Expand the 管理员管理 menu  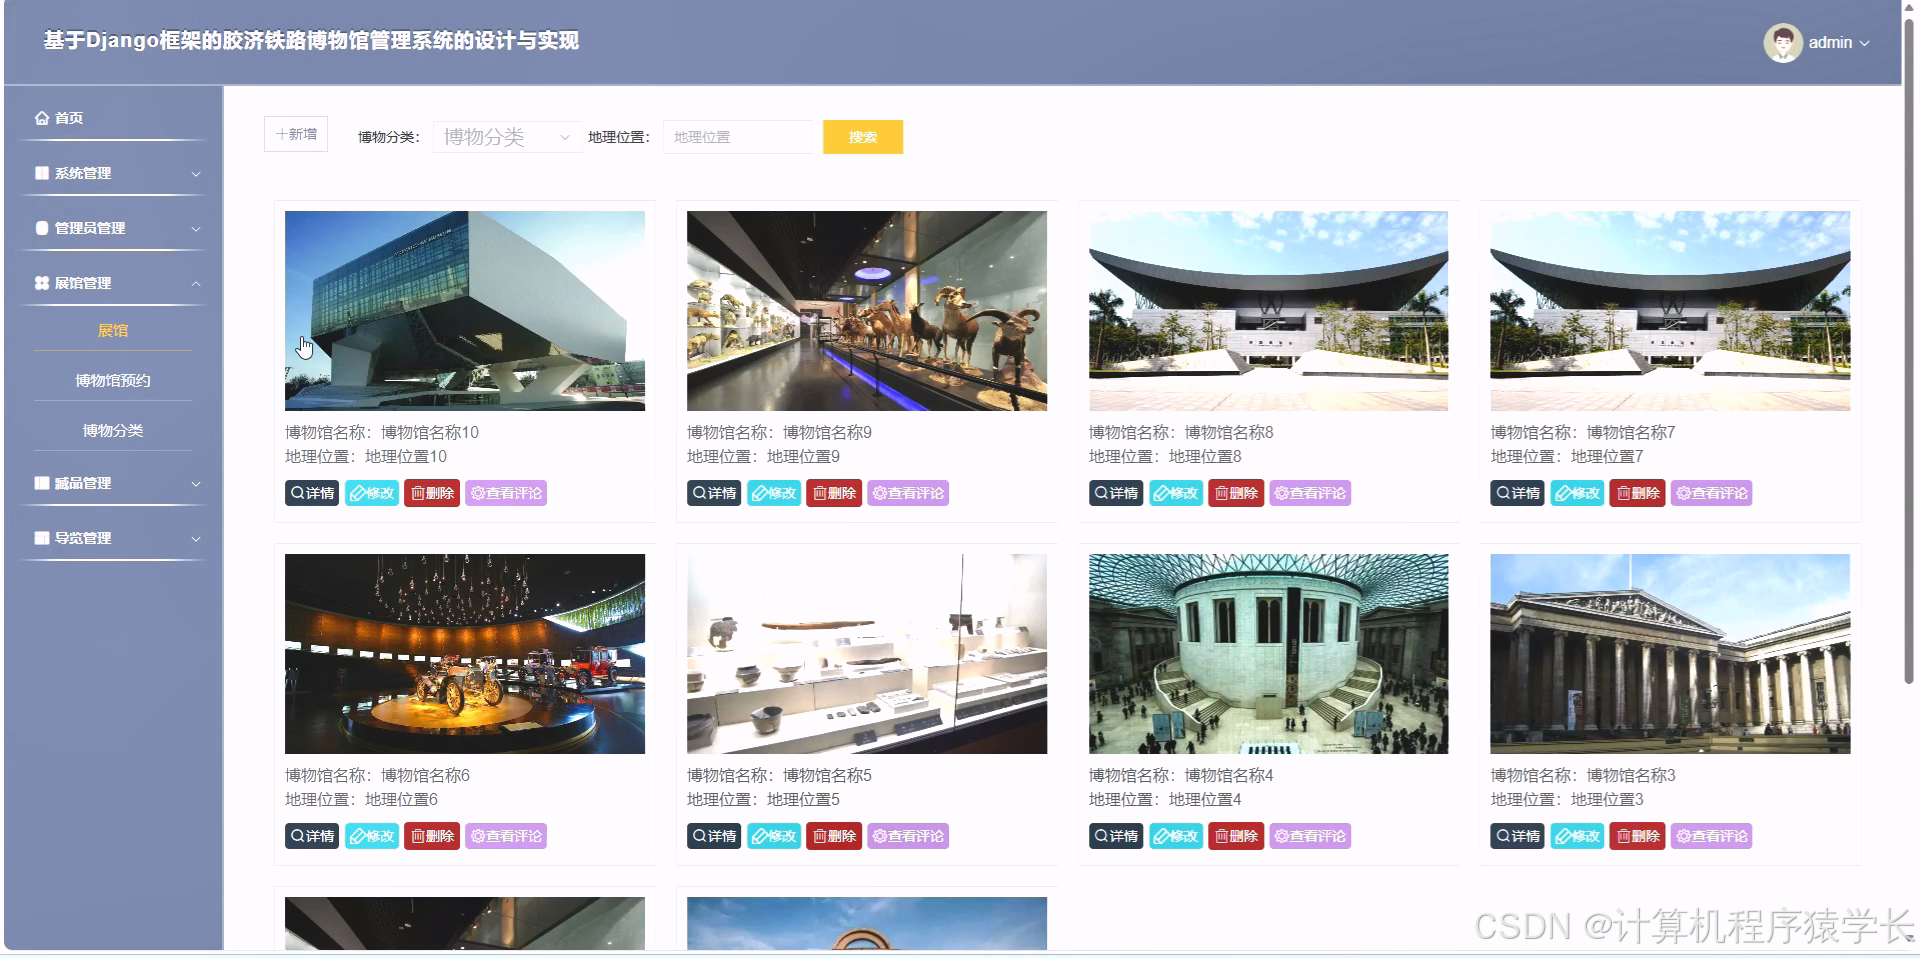[x=114, y=228]
